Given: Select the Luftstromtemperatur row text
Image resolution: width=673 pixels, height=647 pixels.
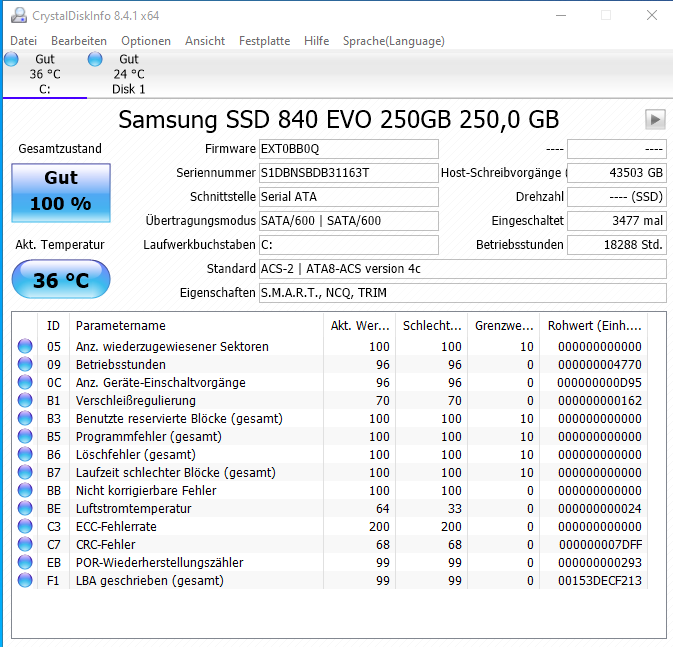Looking at the screenshot, I should pyautogui.click(x=133, y=509).
